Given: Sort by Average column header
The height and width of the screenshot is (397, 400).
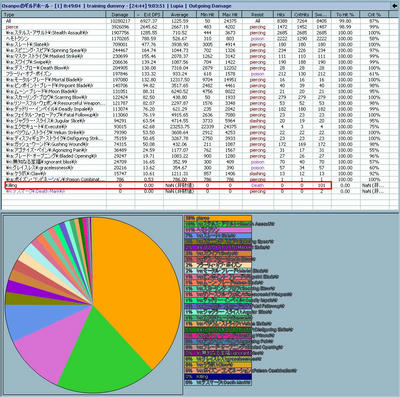Looking at the screenshot, I should (180, 15).
